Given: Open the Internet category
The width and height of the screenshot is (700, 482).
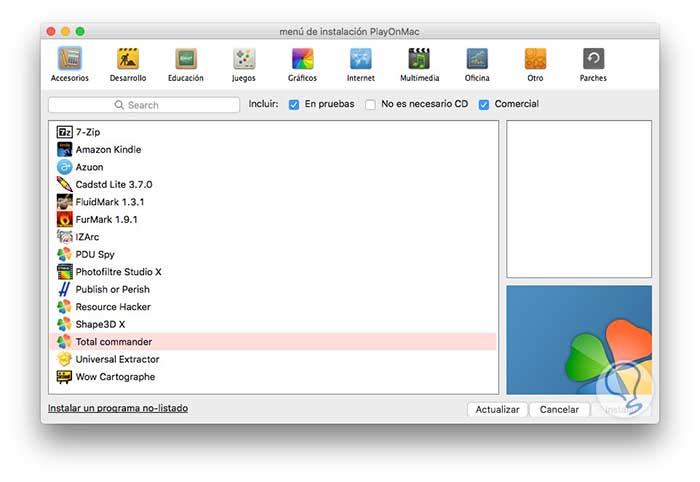Looking at the screenshot, I should (x=361, y=65).
